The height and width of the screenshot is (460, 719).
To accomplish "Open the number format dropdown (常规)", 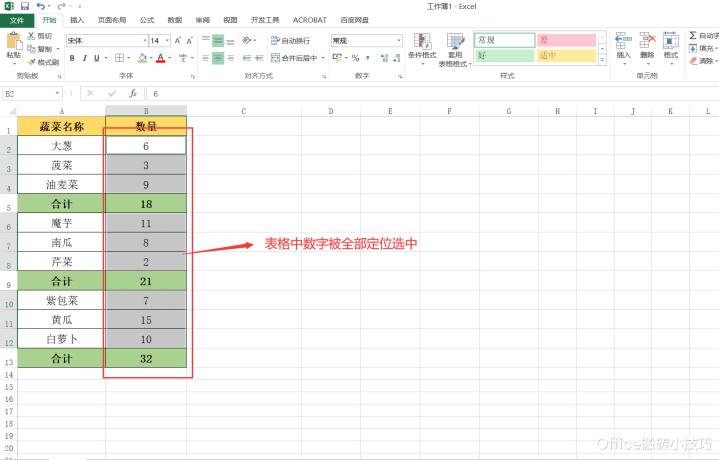I will coord(399,41).
